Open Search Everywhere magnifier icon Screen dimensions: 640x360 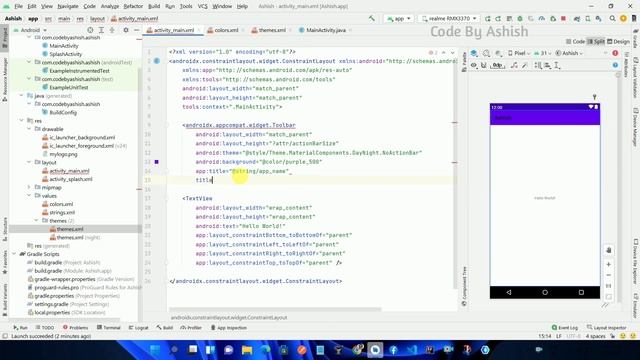(612, 18)
